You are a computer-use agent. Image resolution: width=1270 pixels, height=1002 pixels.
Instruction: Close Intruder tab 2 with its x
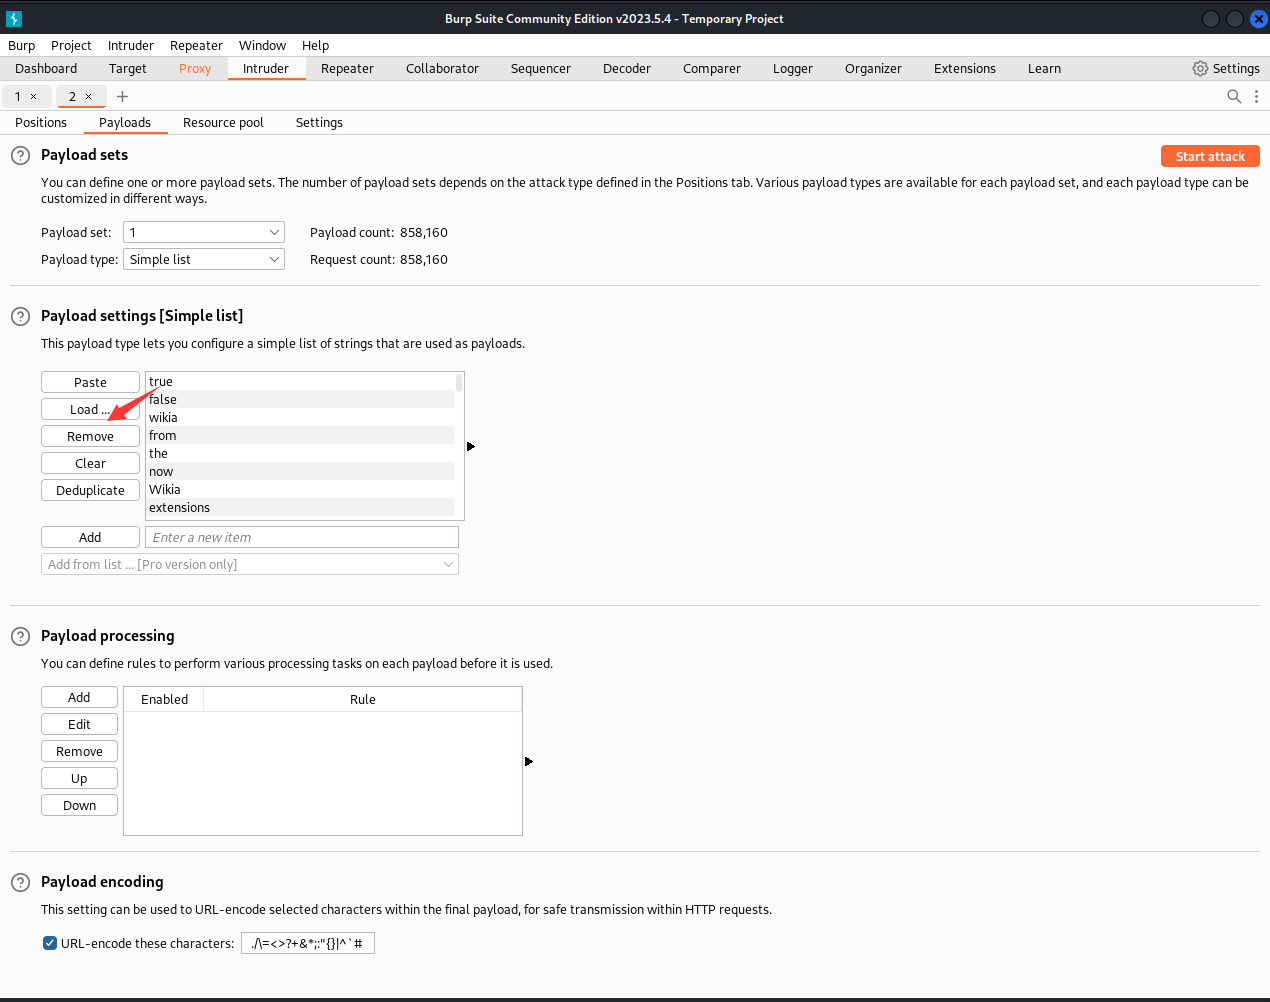[x=88, y=97]
